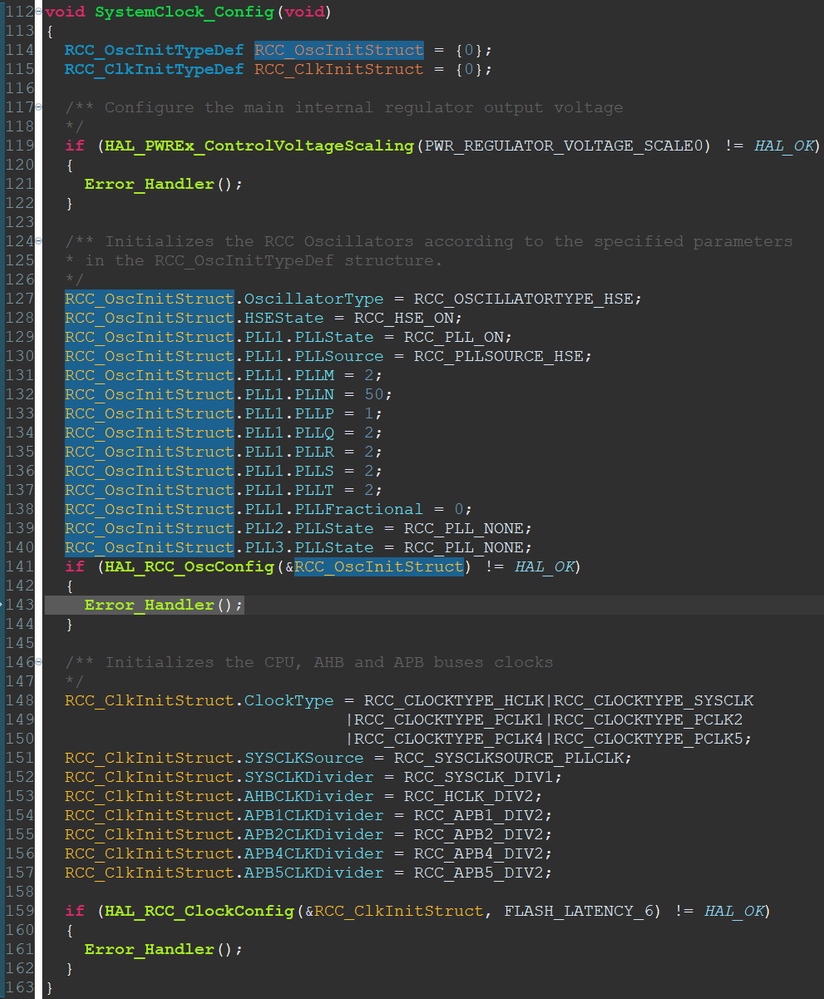Collapse the comment fold marker at line 124
The image size is (824, 999).
coord(38,241)
